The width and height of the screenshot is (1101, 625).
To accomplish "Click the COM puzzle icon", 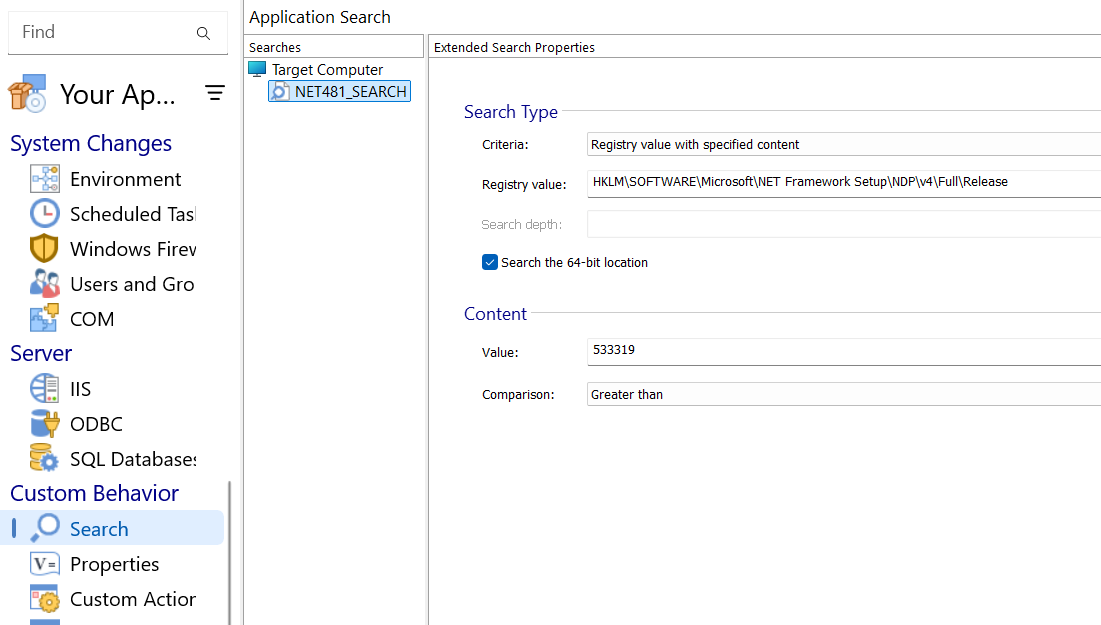I will [45, 319].
